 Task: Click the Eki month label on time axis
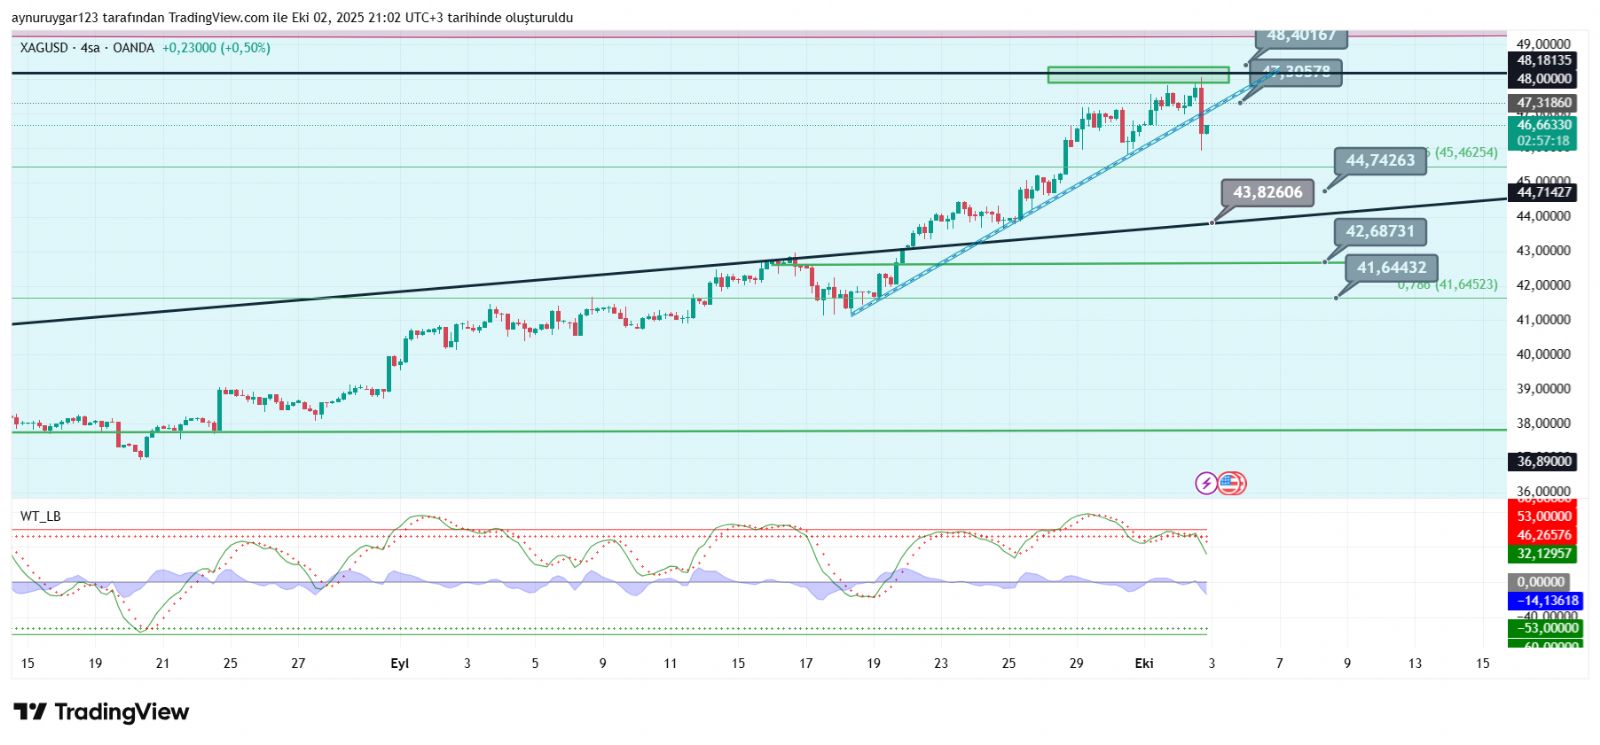point(1144,663)
